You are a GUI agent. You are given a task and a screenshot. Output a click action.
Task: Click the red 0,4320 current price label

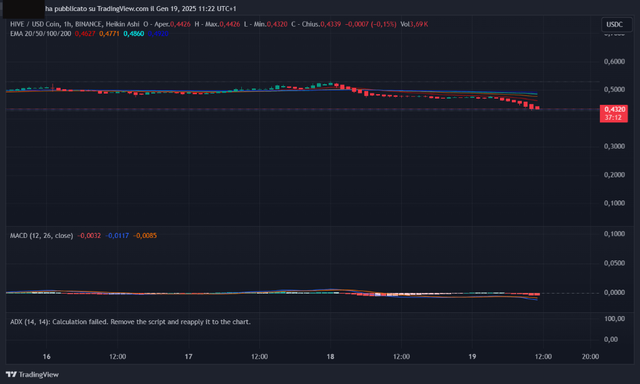(614, 109)
